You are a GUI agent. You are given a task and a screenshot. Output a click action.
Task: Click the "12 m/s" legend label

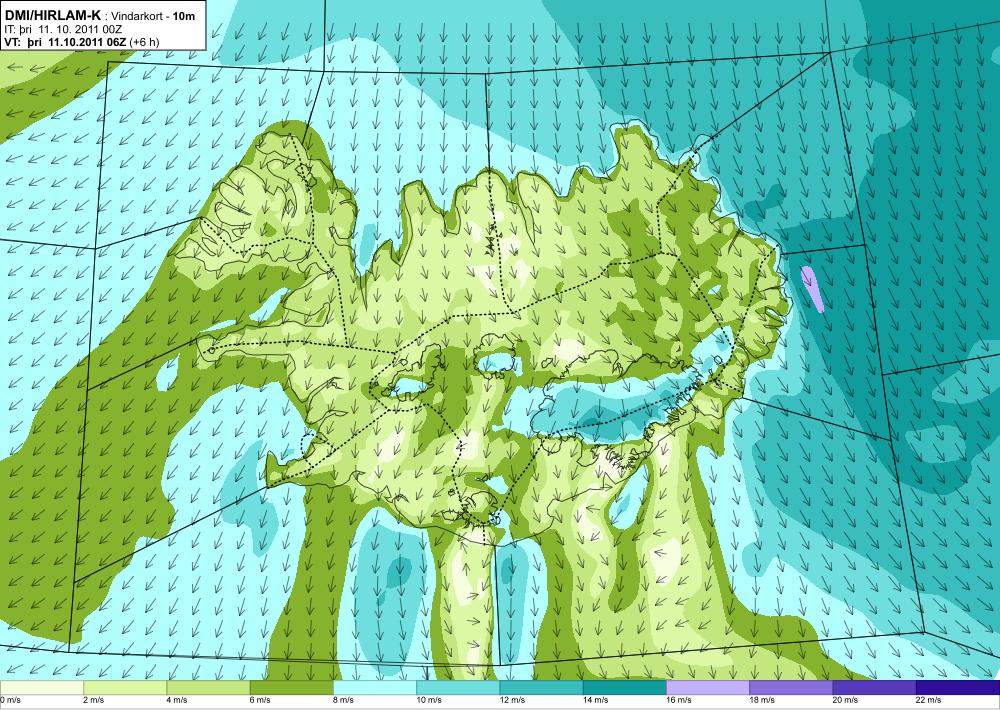512,700
